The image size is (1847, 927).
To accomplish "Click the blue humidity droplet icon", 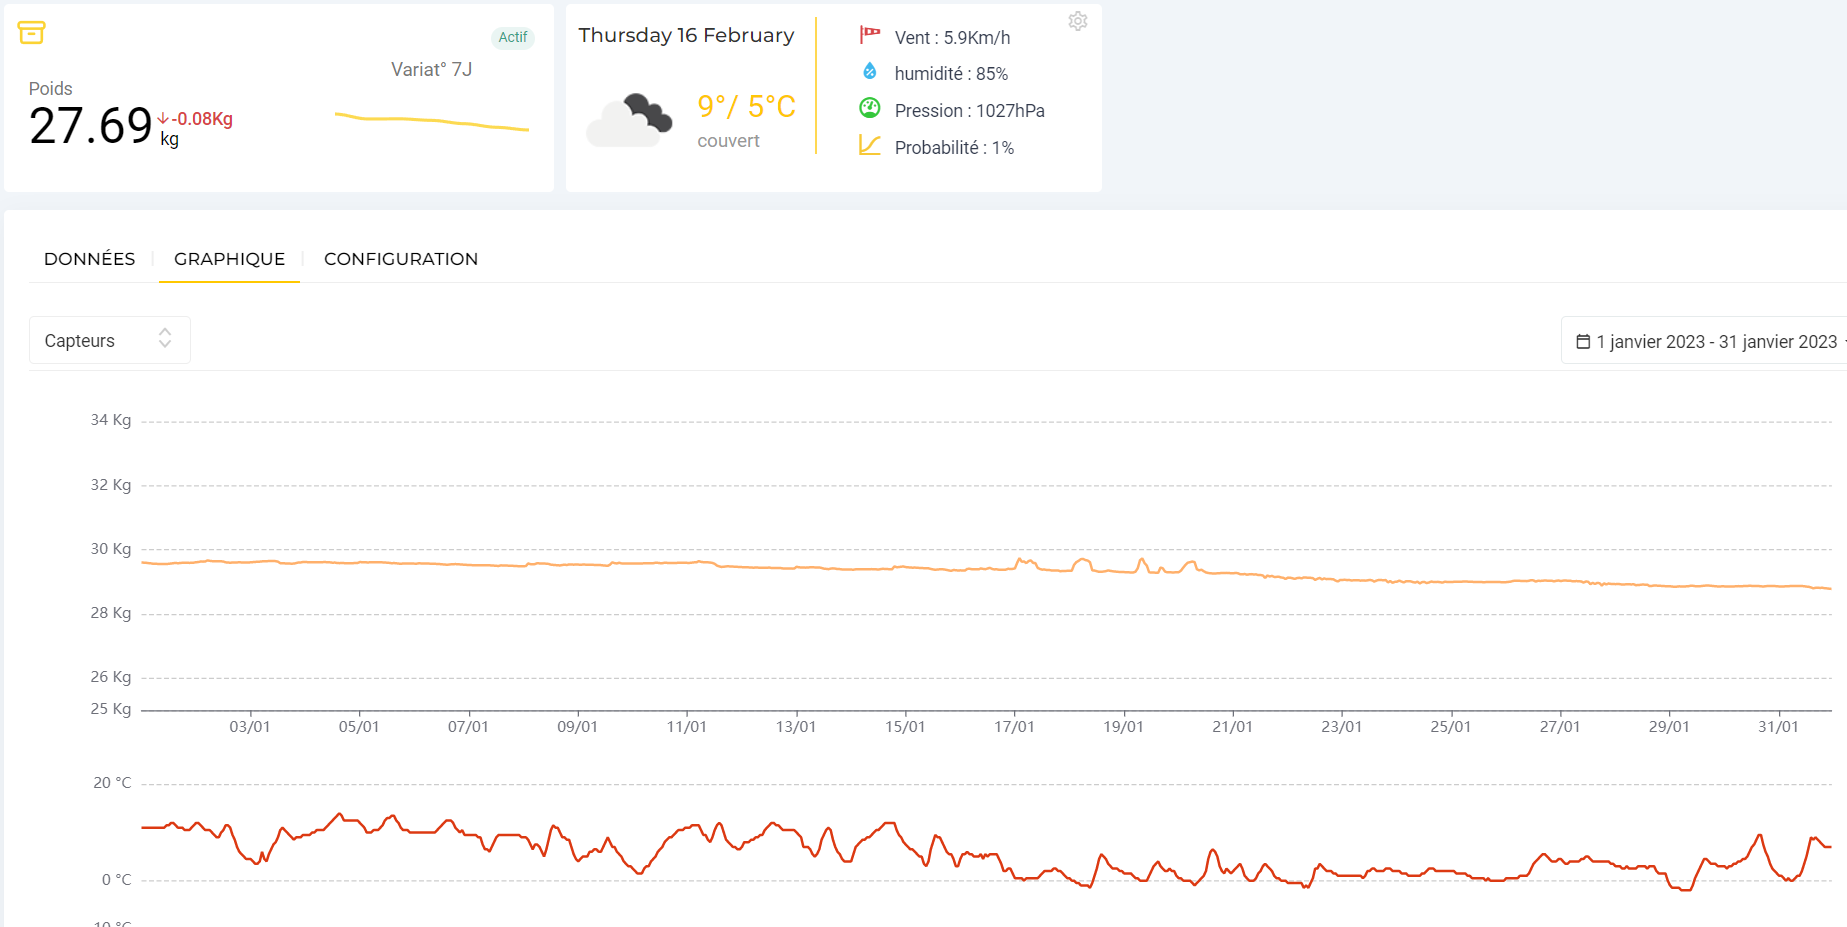I will point(869,71).
